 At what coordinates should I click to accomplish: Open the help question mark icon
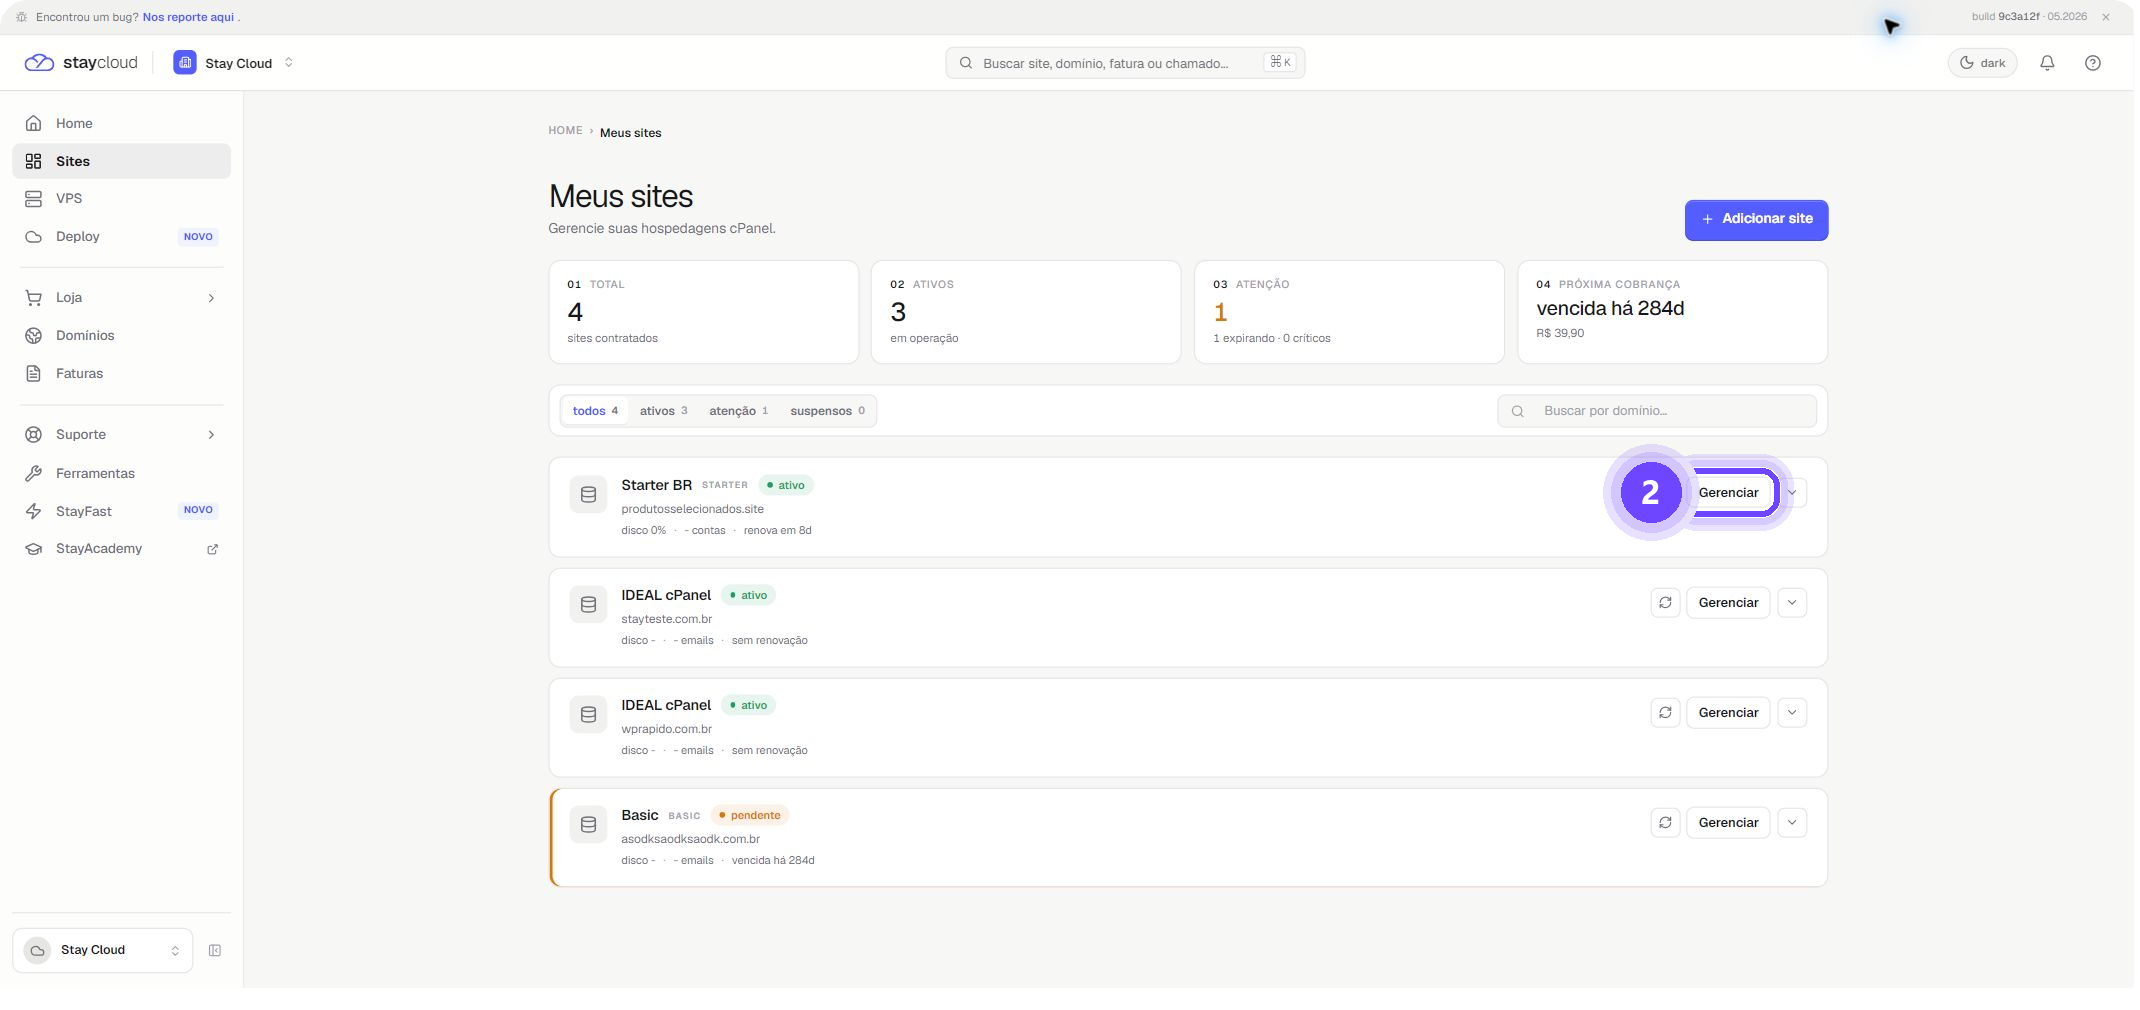(2092, 63)
